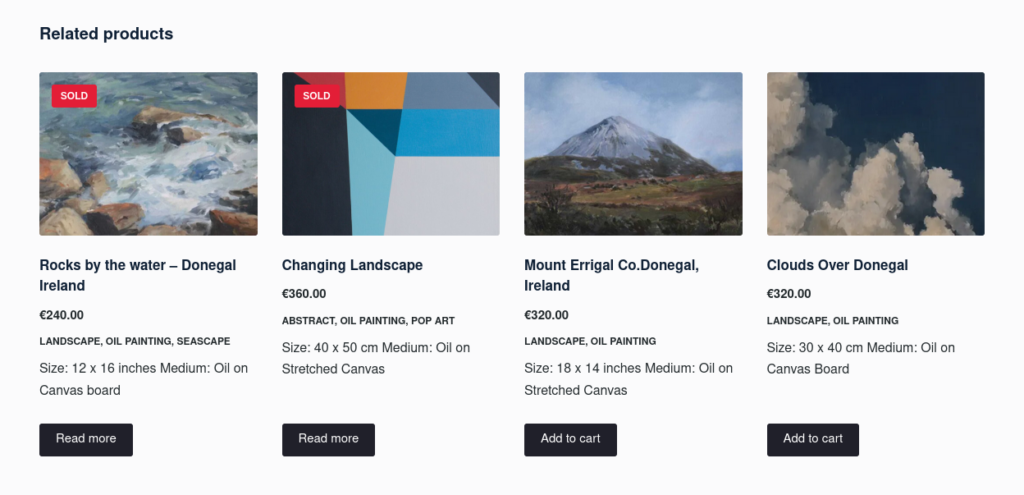
Task: Open the Abstract category link
Action: click(308, 321)
